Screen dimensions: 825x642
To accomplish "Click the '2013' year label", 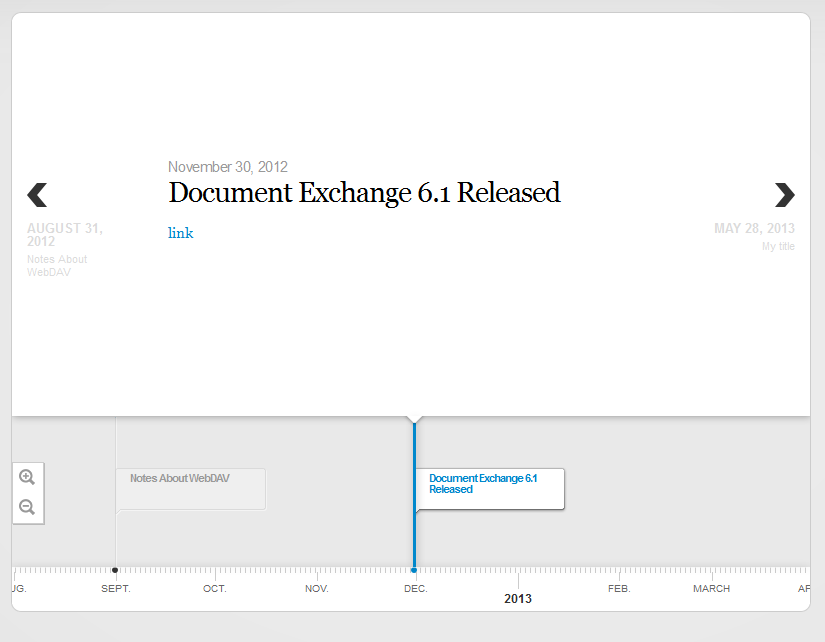I will (518, 599).
